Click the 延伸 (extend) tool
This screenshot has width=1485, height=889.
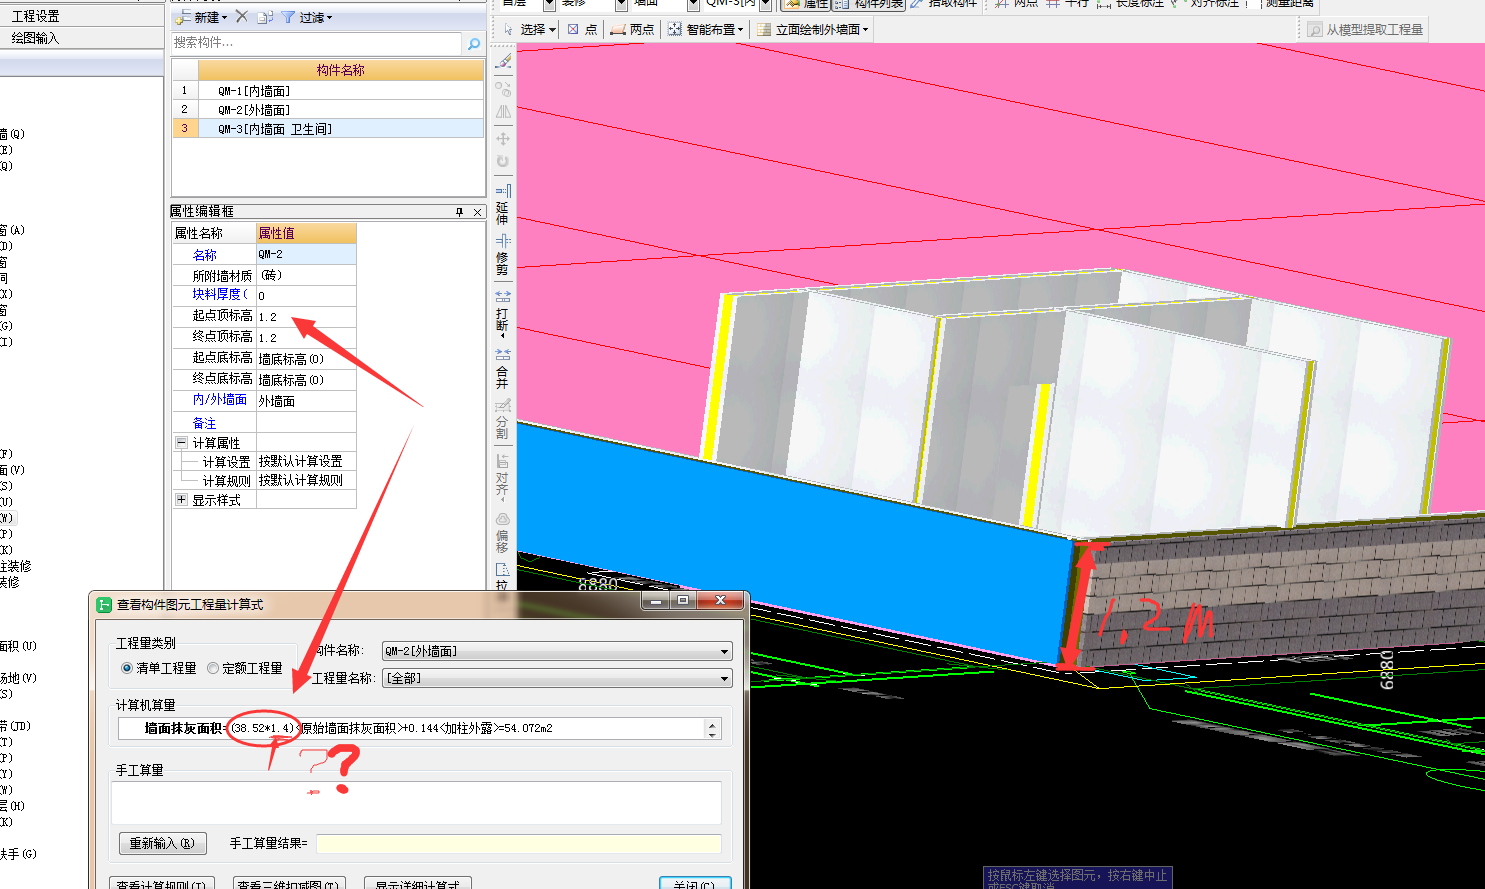click(x=503, y=203)
